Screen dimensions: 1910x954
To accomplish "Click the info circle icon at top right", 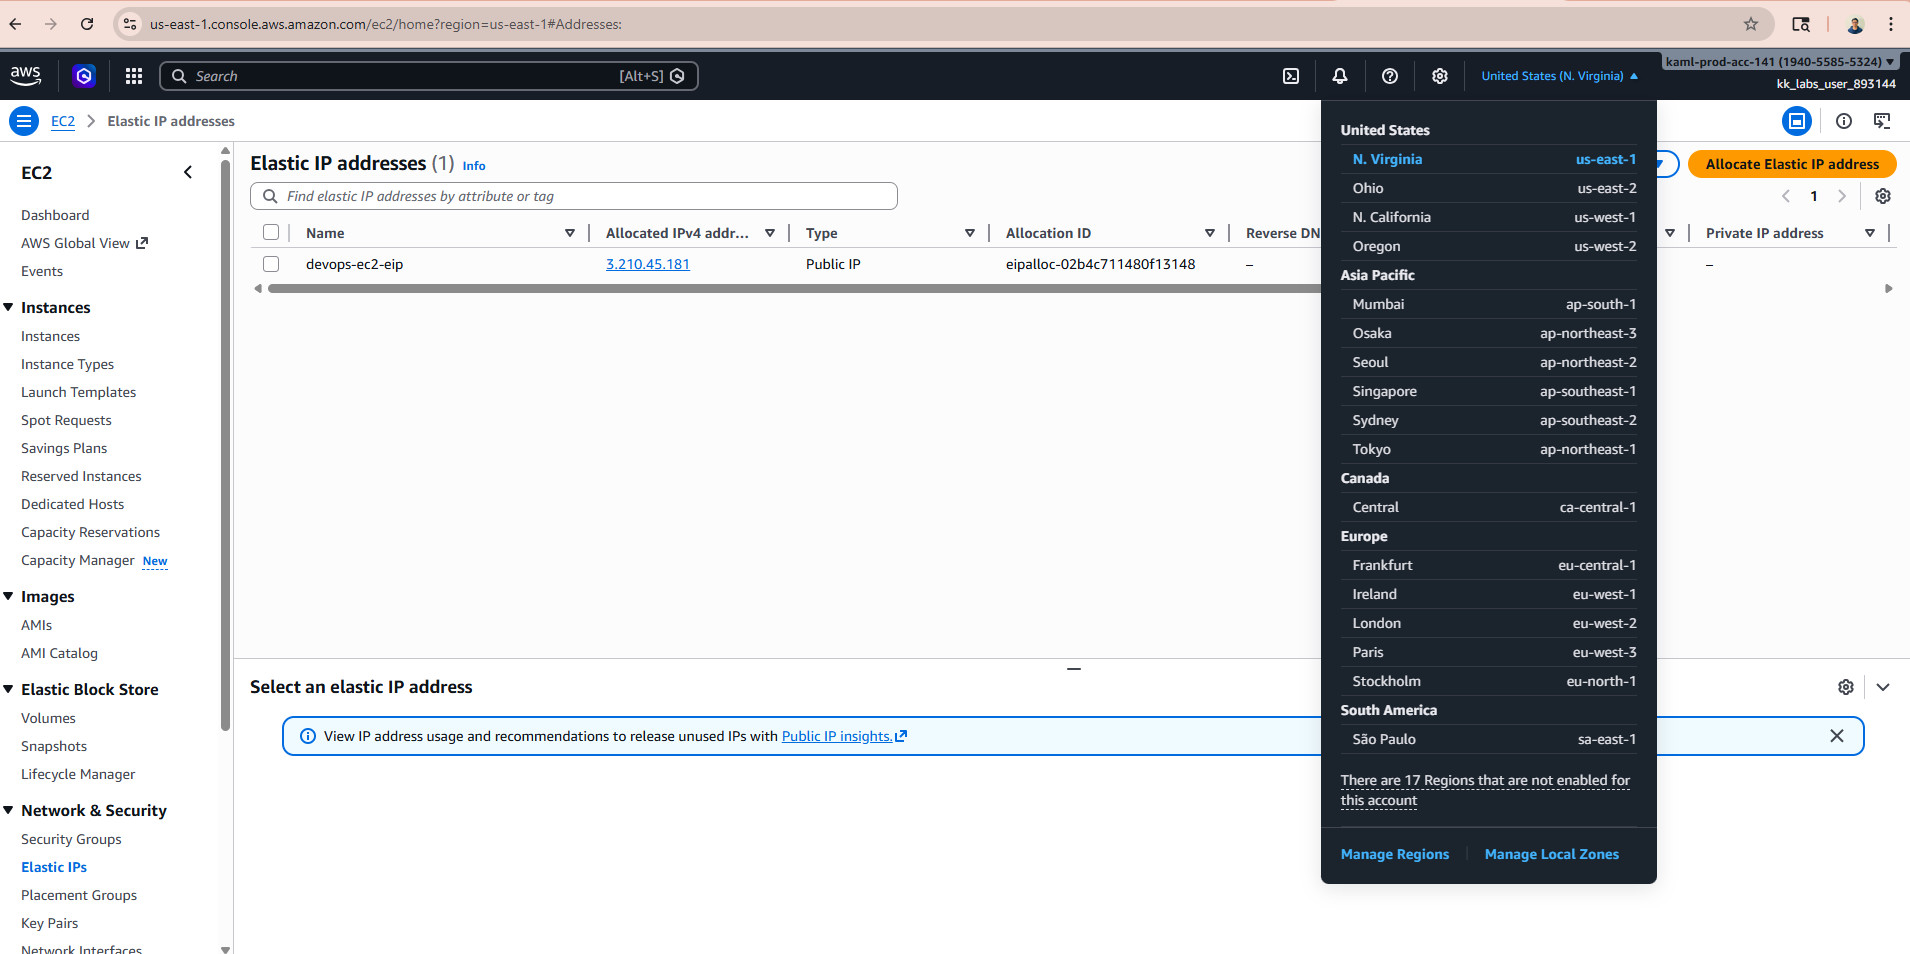I will 1844,121.
